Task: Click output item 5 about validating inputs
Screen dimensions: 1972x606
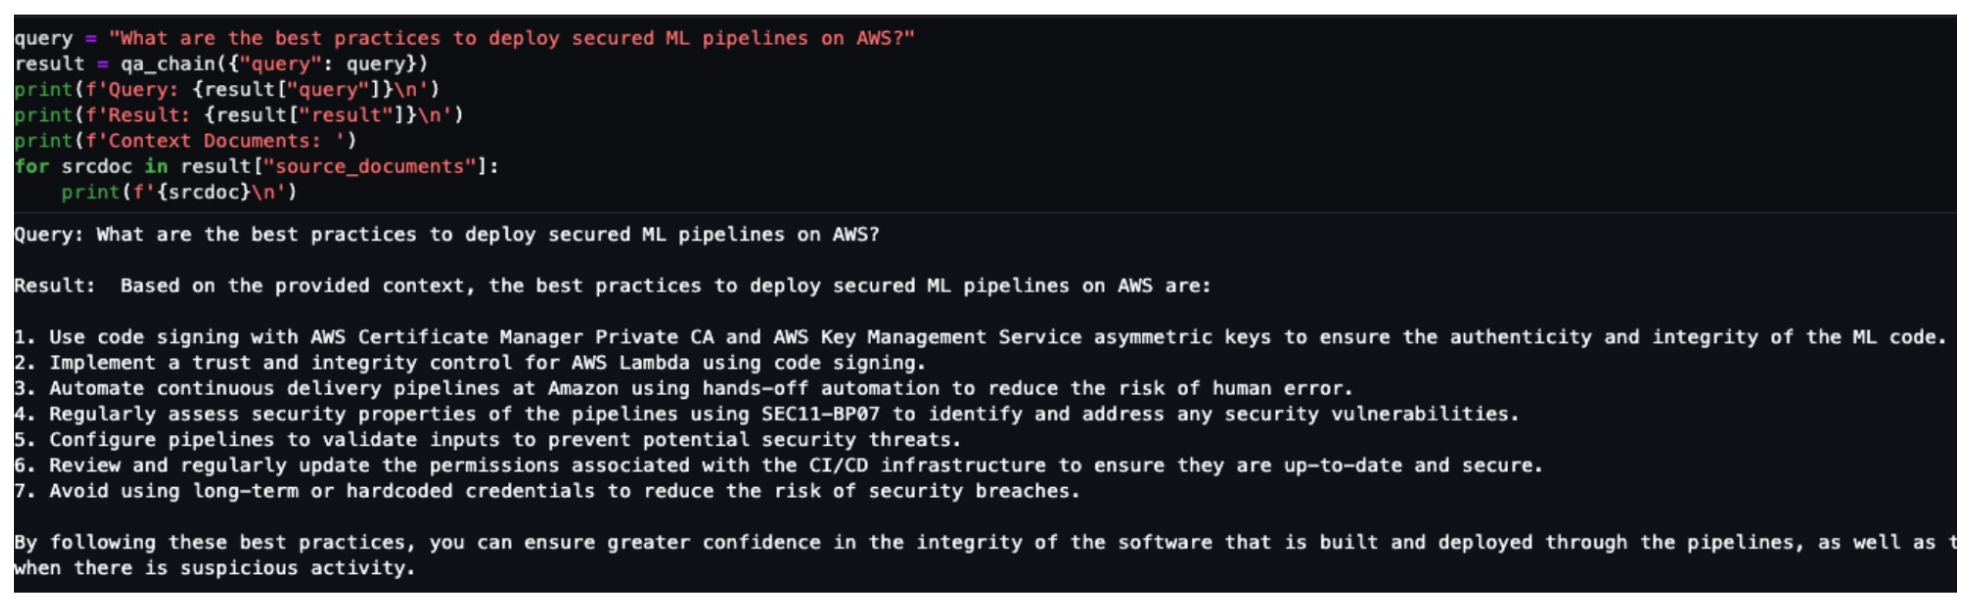Action: click(x=487, y=440)
